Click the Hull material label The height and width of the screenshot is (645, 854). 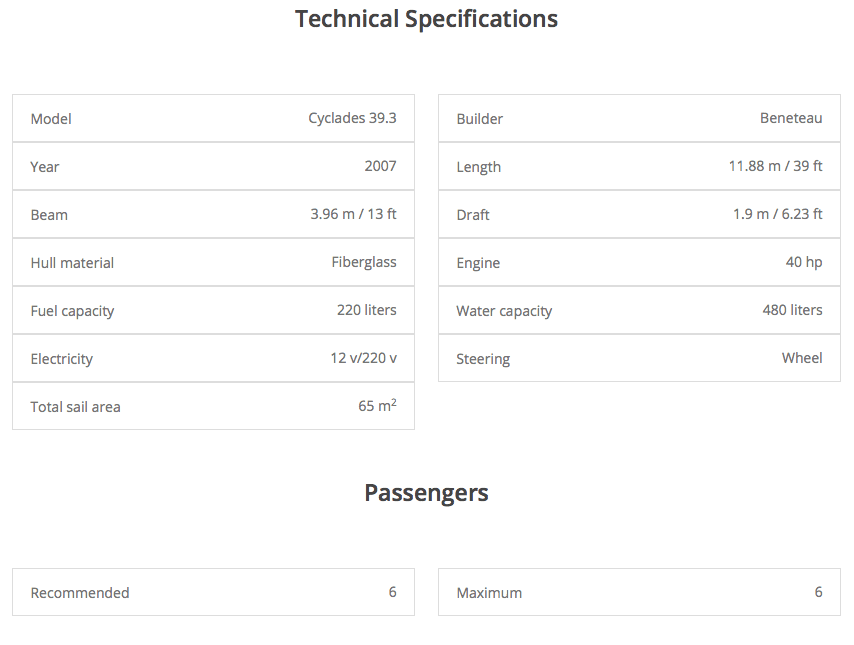click(72, 263)
